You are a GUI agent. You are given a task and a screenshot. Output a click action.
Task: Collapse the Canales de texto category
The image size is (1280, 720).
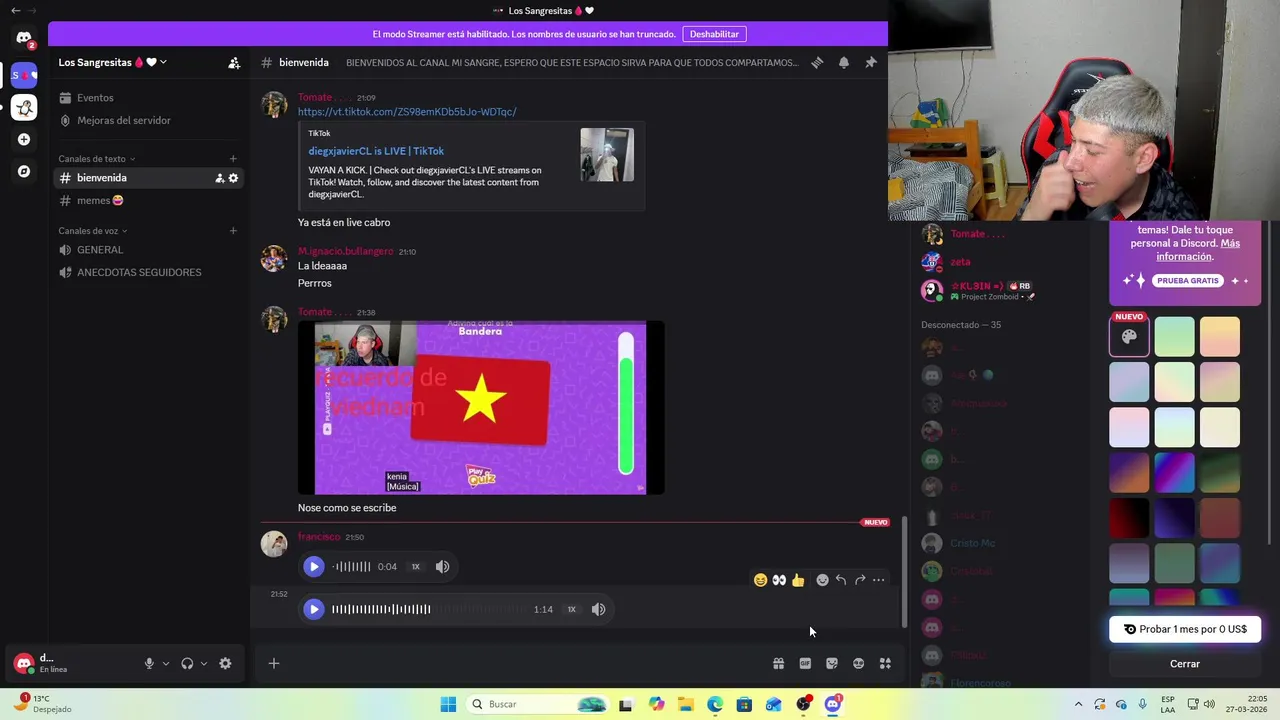click(x=97, y=159)
